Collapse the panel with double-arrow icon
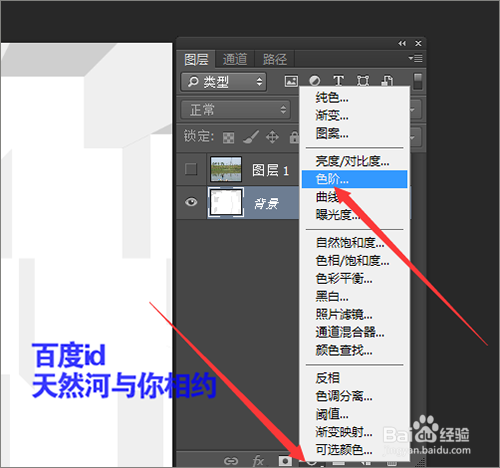Viewport: 500px width, 468px height. pos(402,43)
